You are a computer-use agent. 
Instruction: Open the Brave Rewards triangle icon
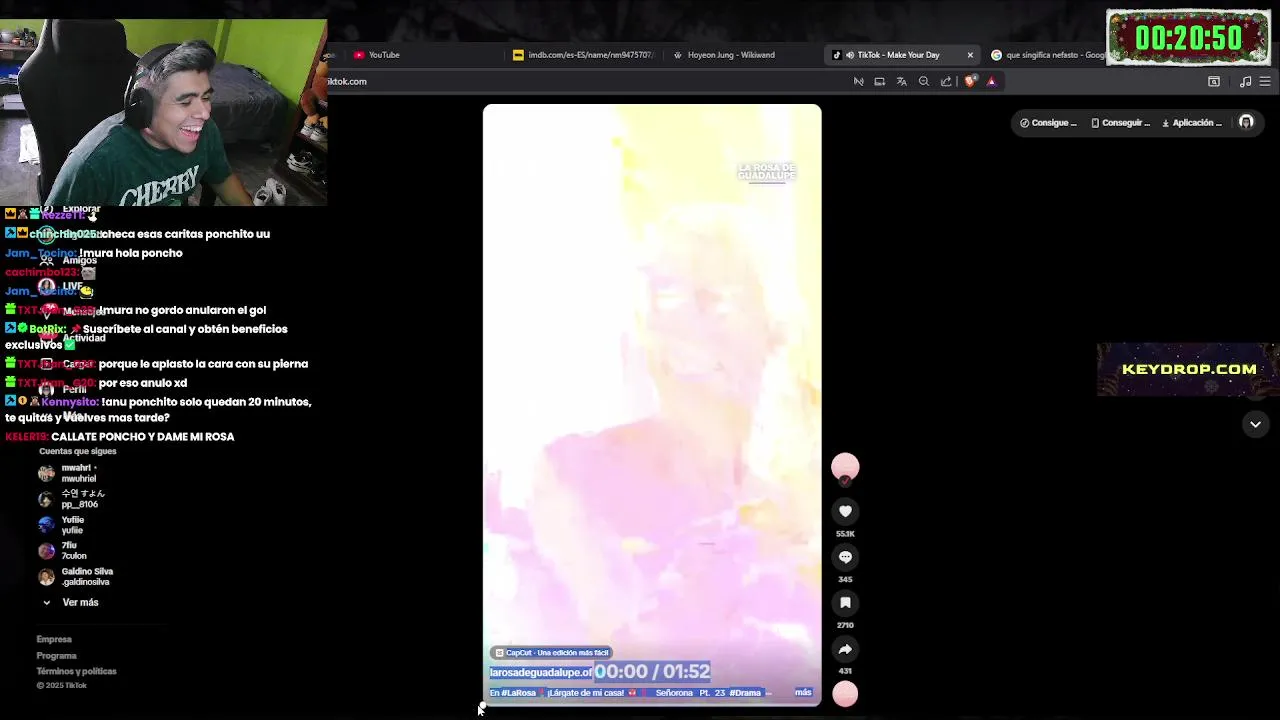point(991,82)
